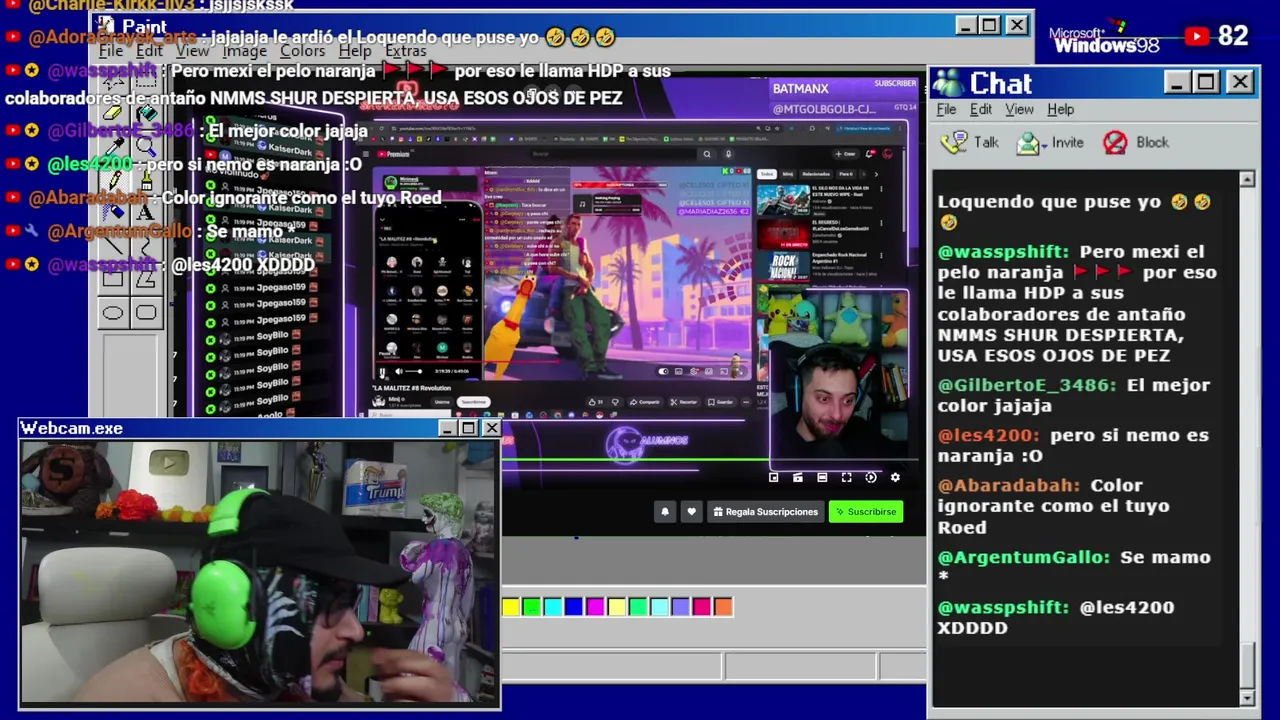Open Paint's Edit menu
The width and height of the screenshot is (1280, 720).
point(149,51)
